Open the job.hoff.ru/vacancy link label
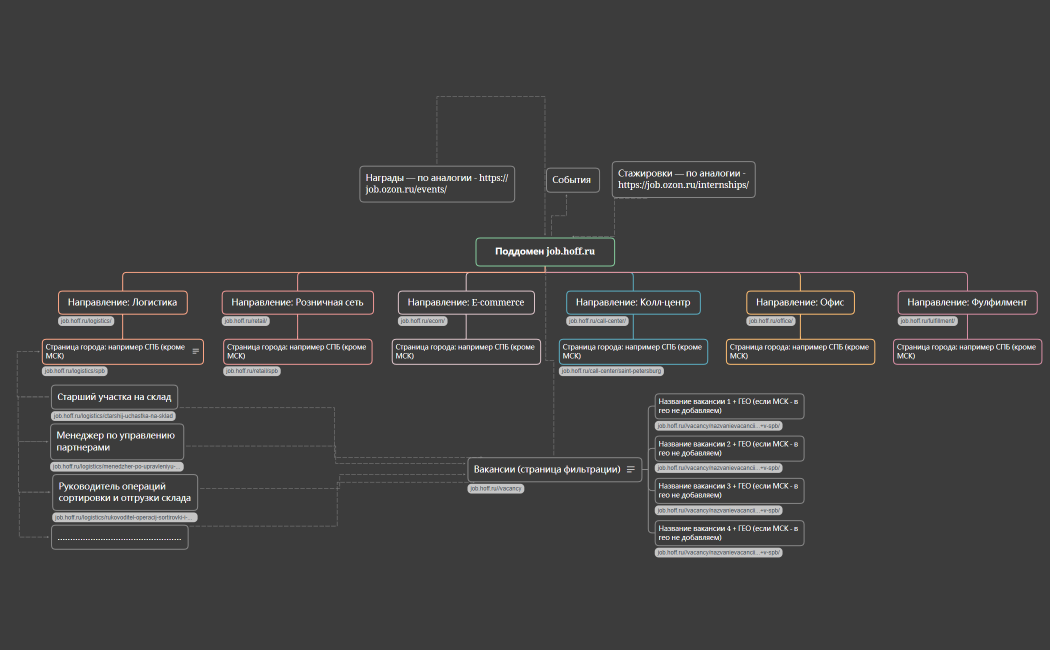This screenshot has height=650, width=1050. pos(497,489)
